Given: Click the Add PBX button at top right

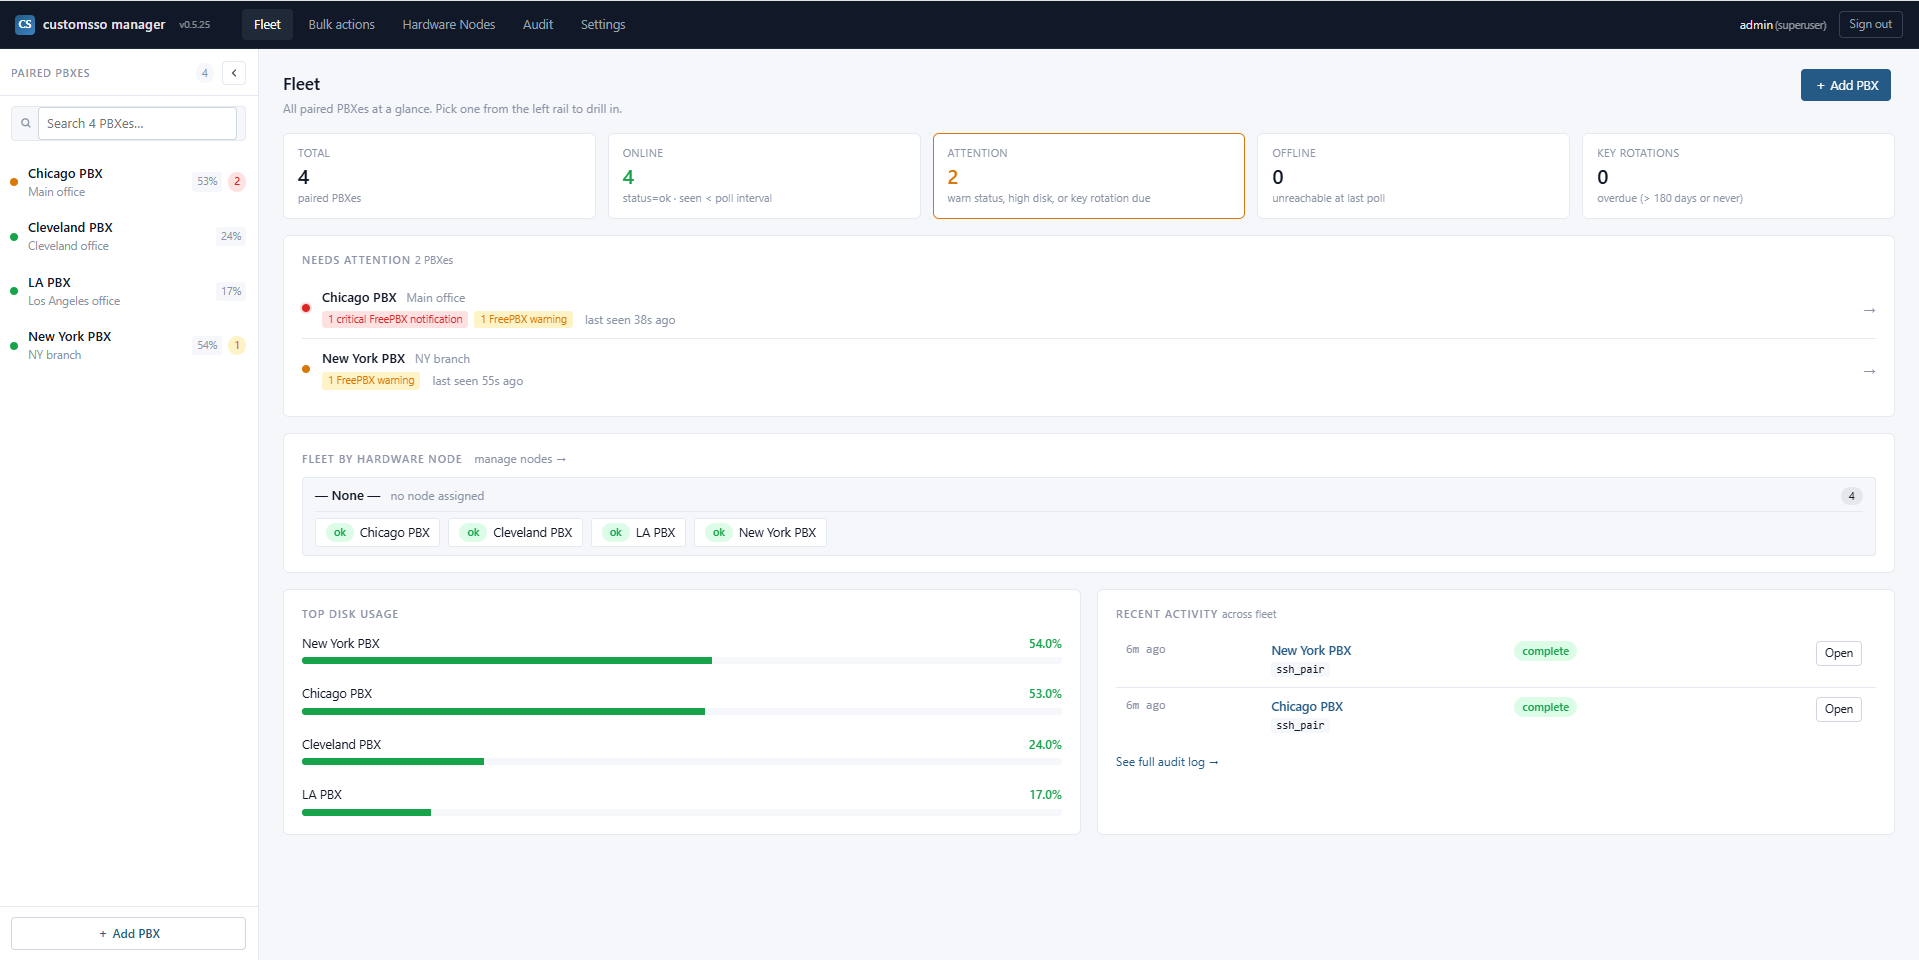Looking at the screenshot, I should 1845,85.
